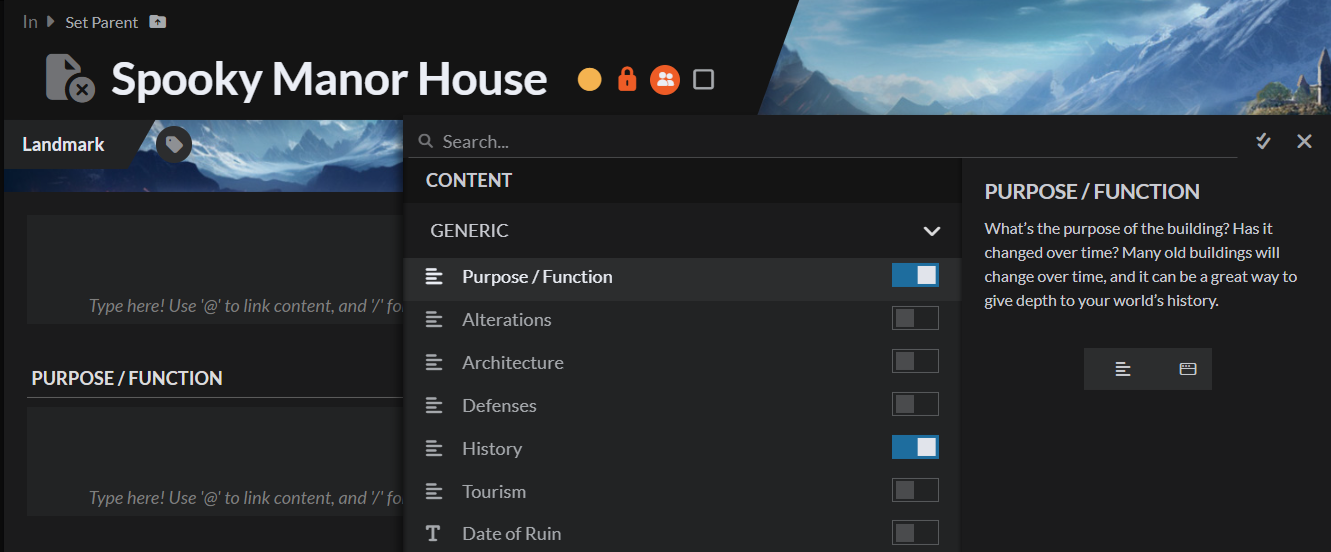Collapse the GENERIC section chevron
Viewport: 1331px width, 552px height.
pyautogui.click(x=932, y=231)
